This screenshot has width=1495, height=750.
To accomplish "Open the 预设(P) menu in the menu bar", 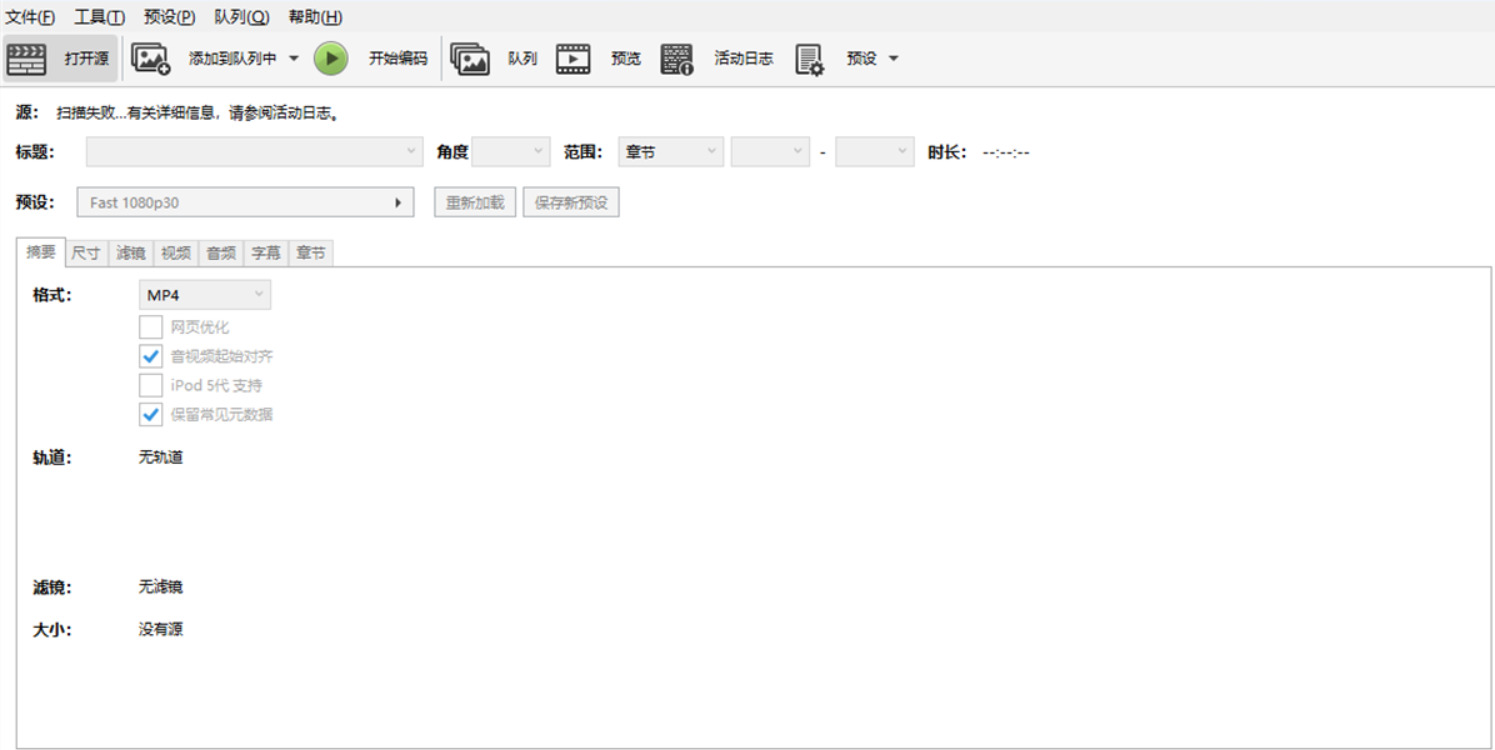I will click(169, 17).
